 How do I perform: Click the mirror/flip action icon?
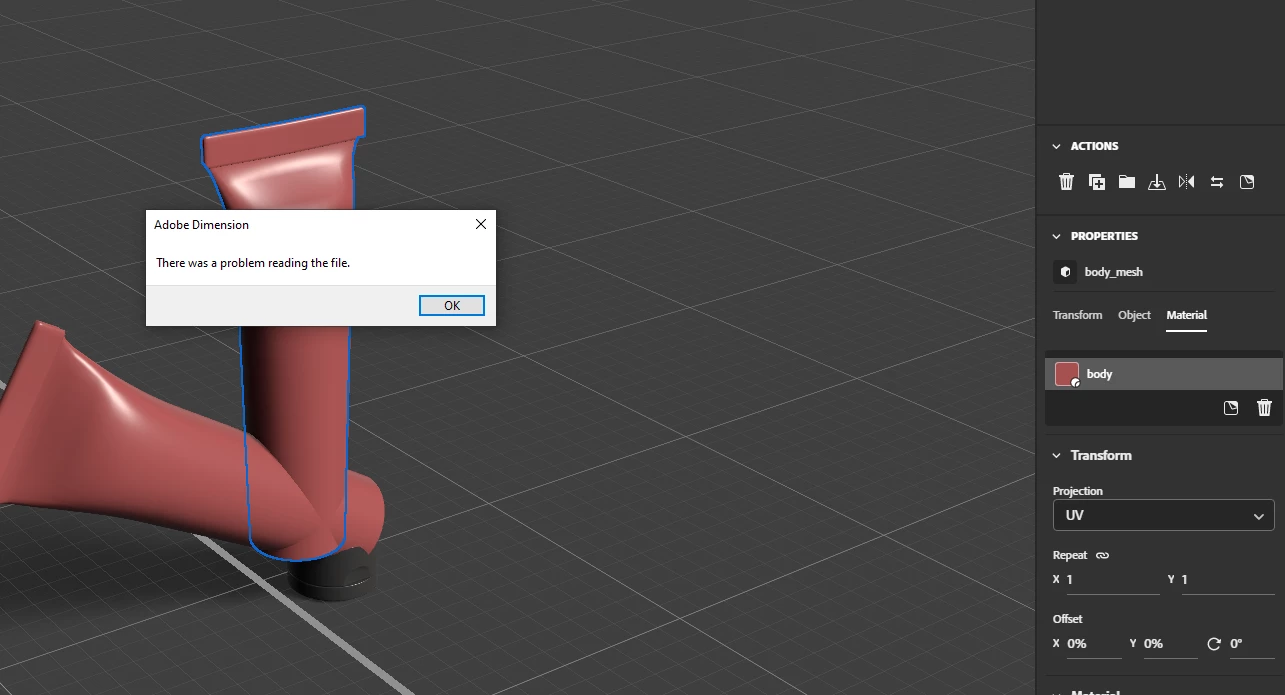pyautogui.click(x=1187, y=182)
